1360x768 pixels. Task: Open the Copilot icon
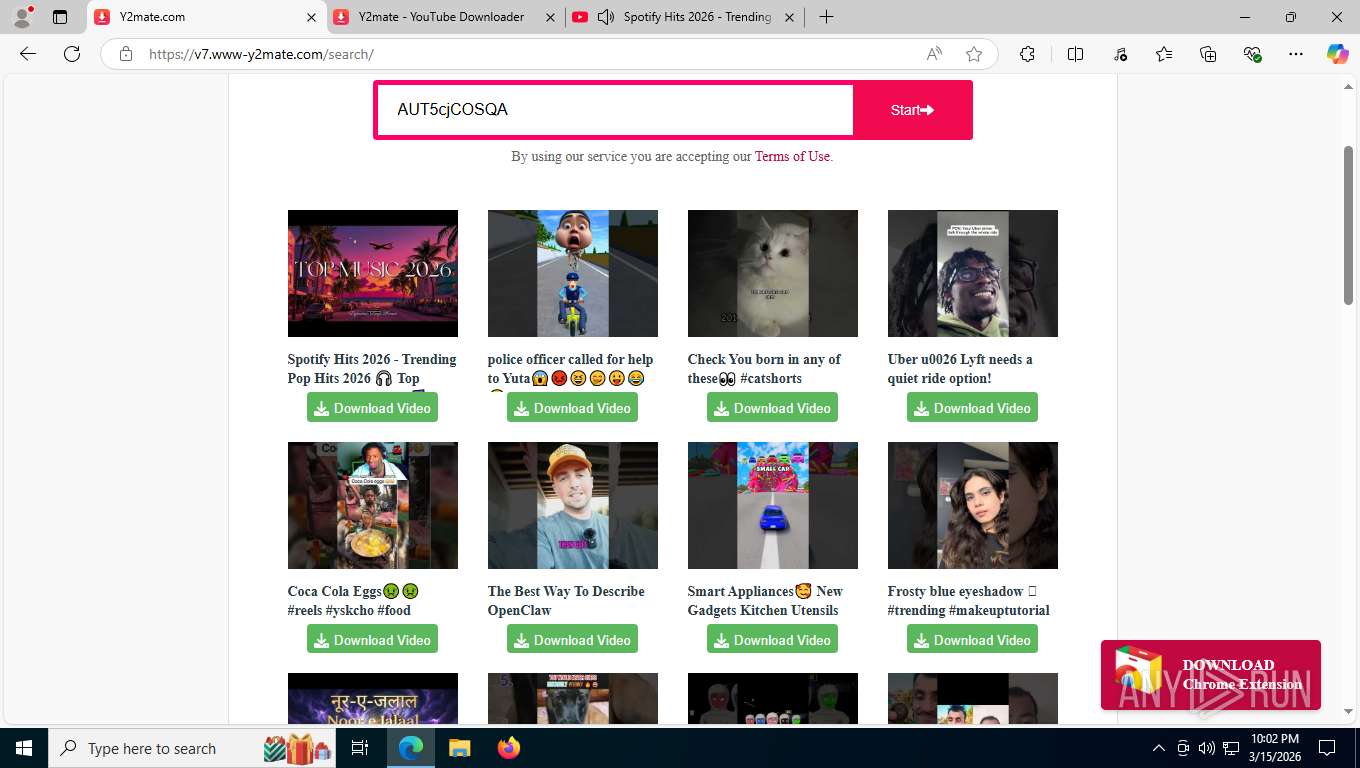pyautogui.click(x=1338, y=54)
